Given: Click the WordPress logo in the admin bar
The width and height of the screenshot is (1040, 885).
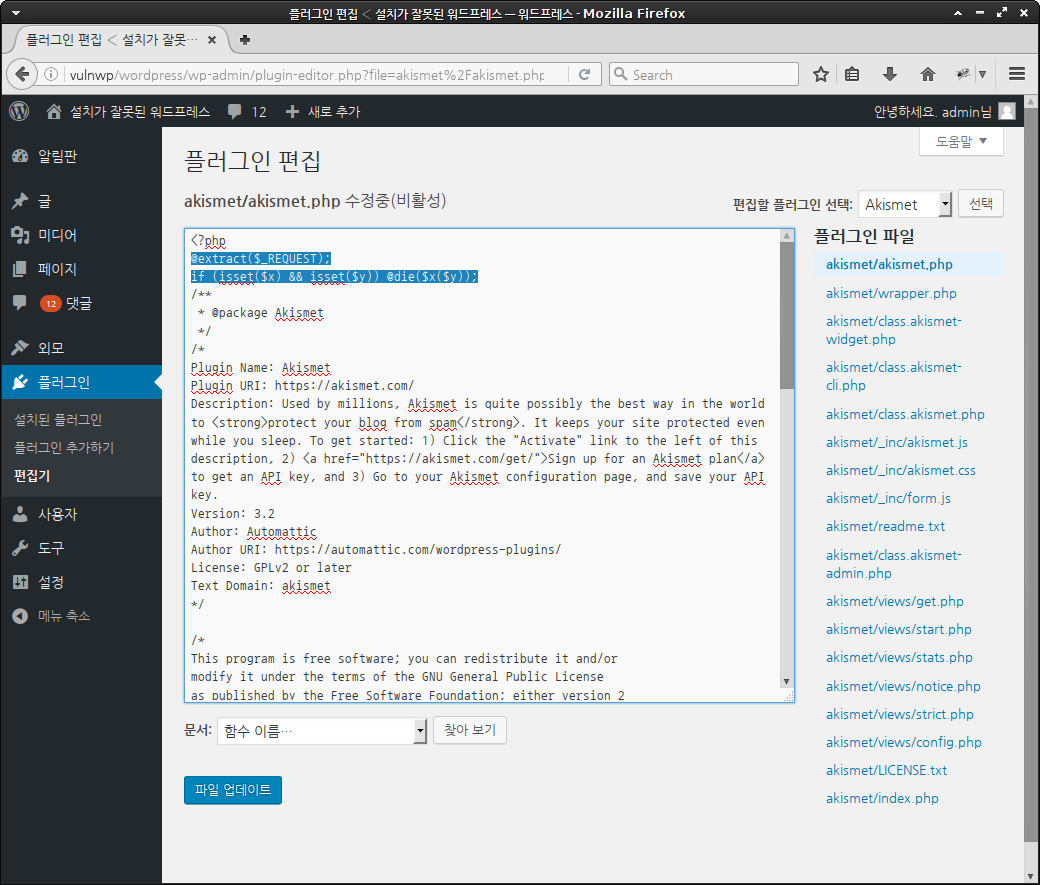Looking at the screenshot, I should pyautogui.click(x=19, y=111).
